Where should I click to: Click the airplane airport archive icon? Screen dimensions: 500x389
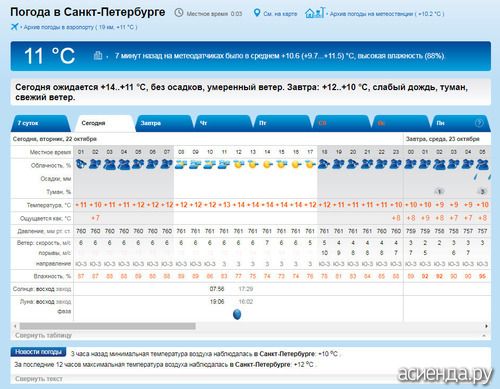pos(14,27)
